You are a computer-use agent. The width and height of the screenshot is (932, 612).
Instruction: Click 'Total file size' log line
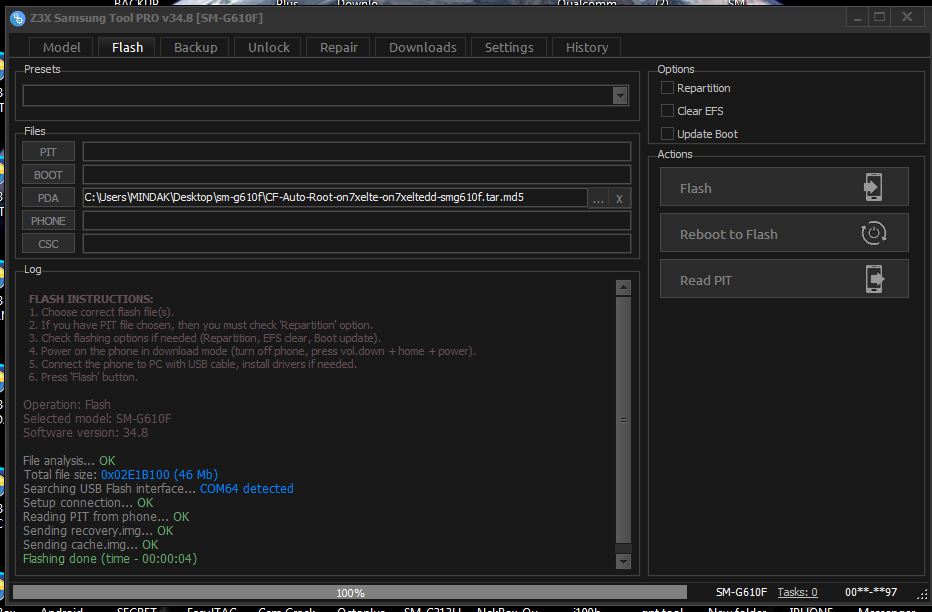coord(121,475)
